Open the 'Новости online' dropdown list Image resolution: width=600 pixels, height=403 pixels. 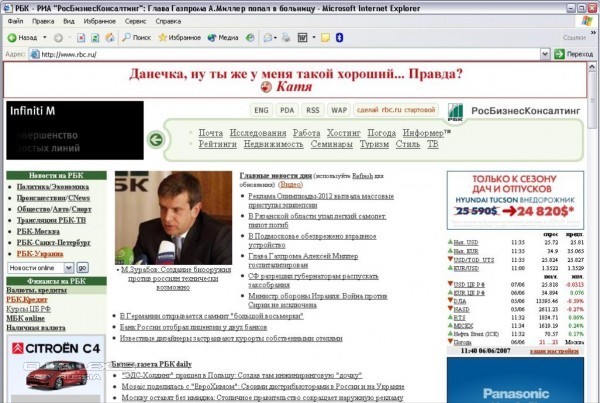69,267
